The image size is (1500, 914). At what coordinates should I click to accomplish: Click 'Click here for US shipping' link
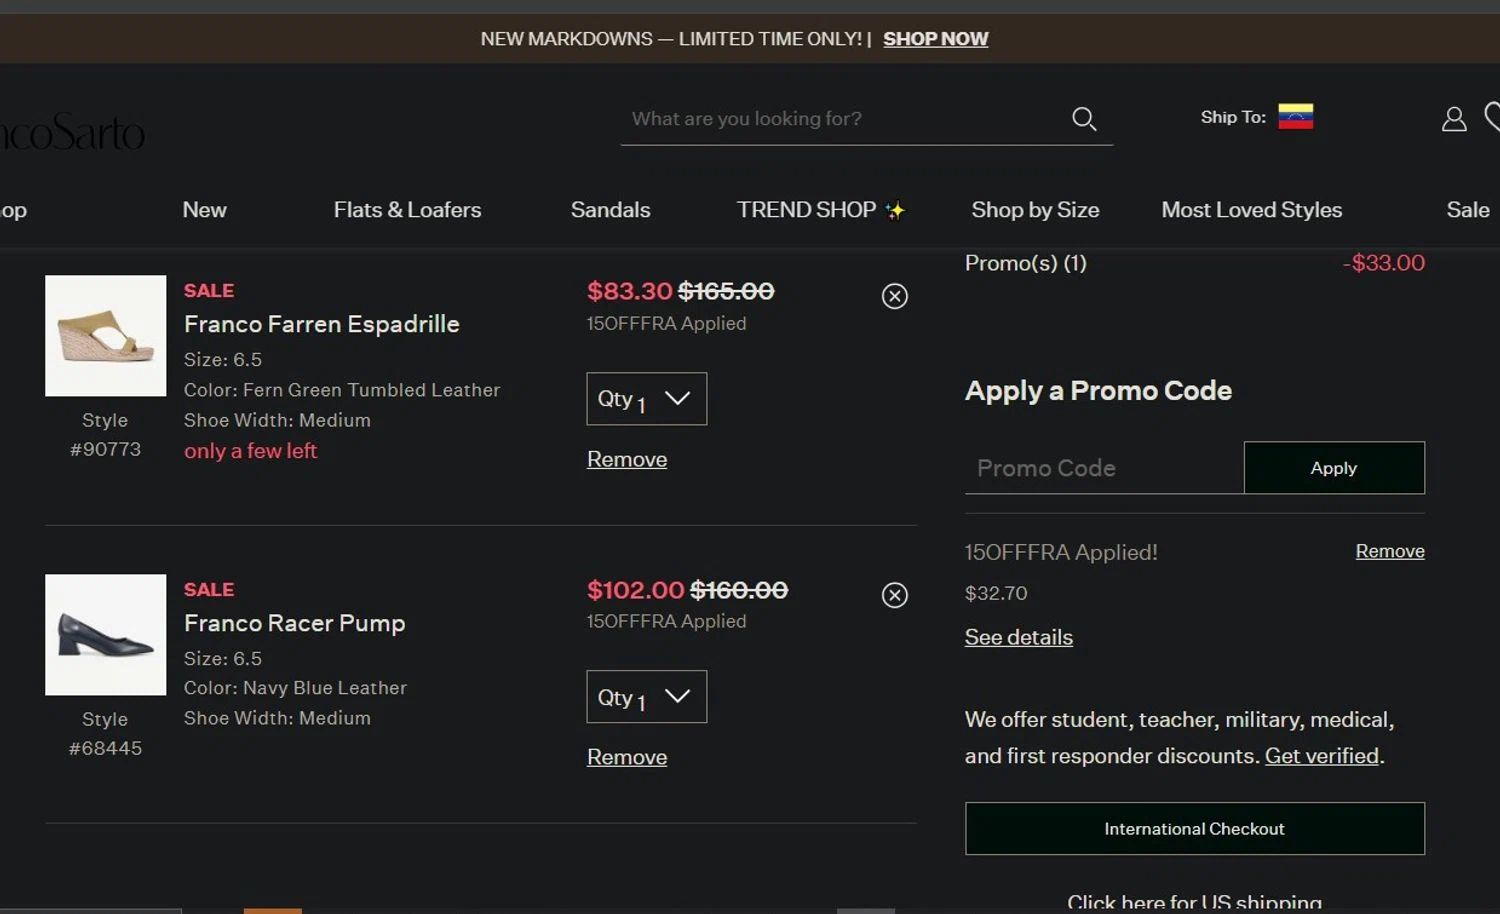[x=1194, y=902]
